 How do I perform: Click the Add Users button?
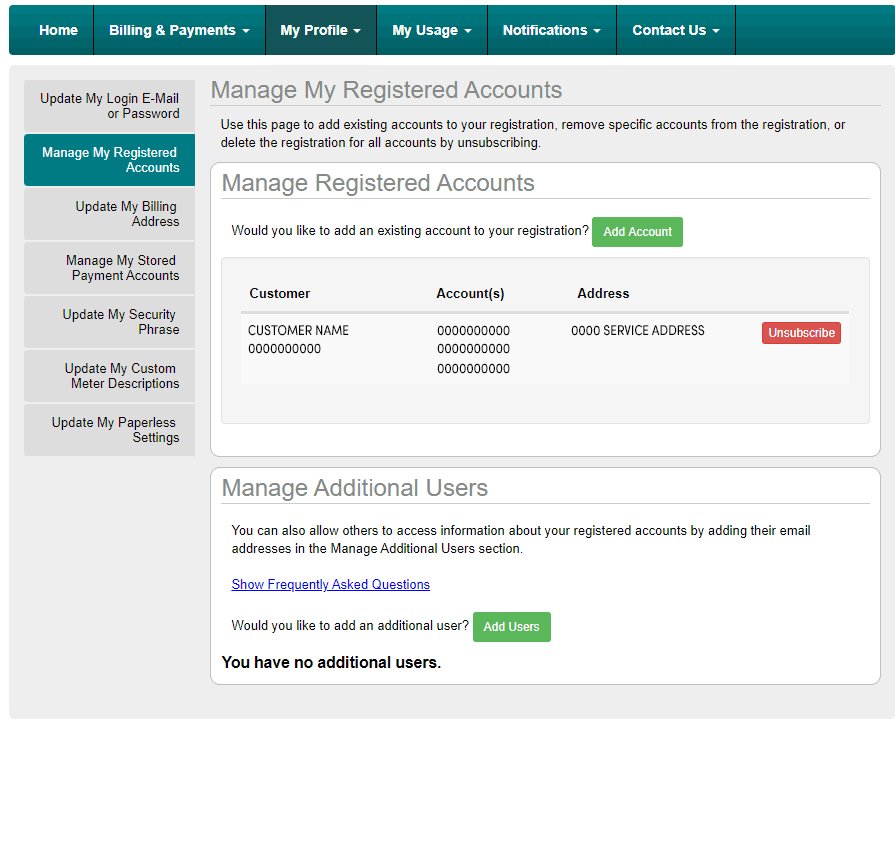click(511, 627)
